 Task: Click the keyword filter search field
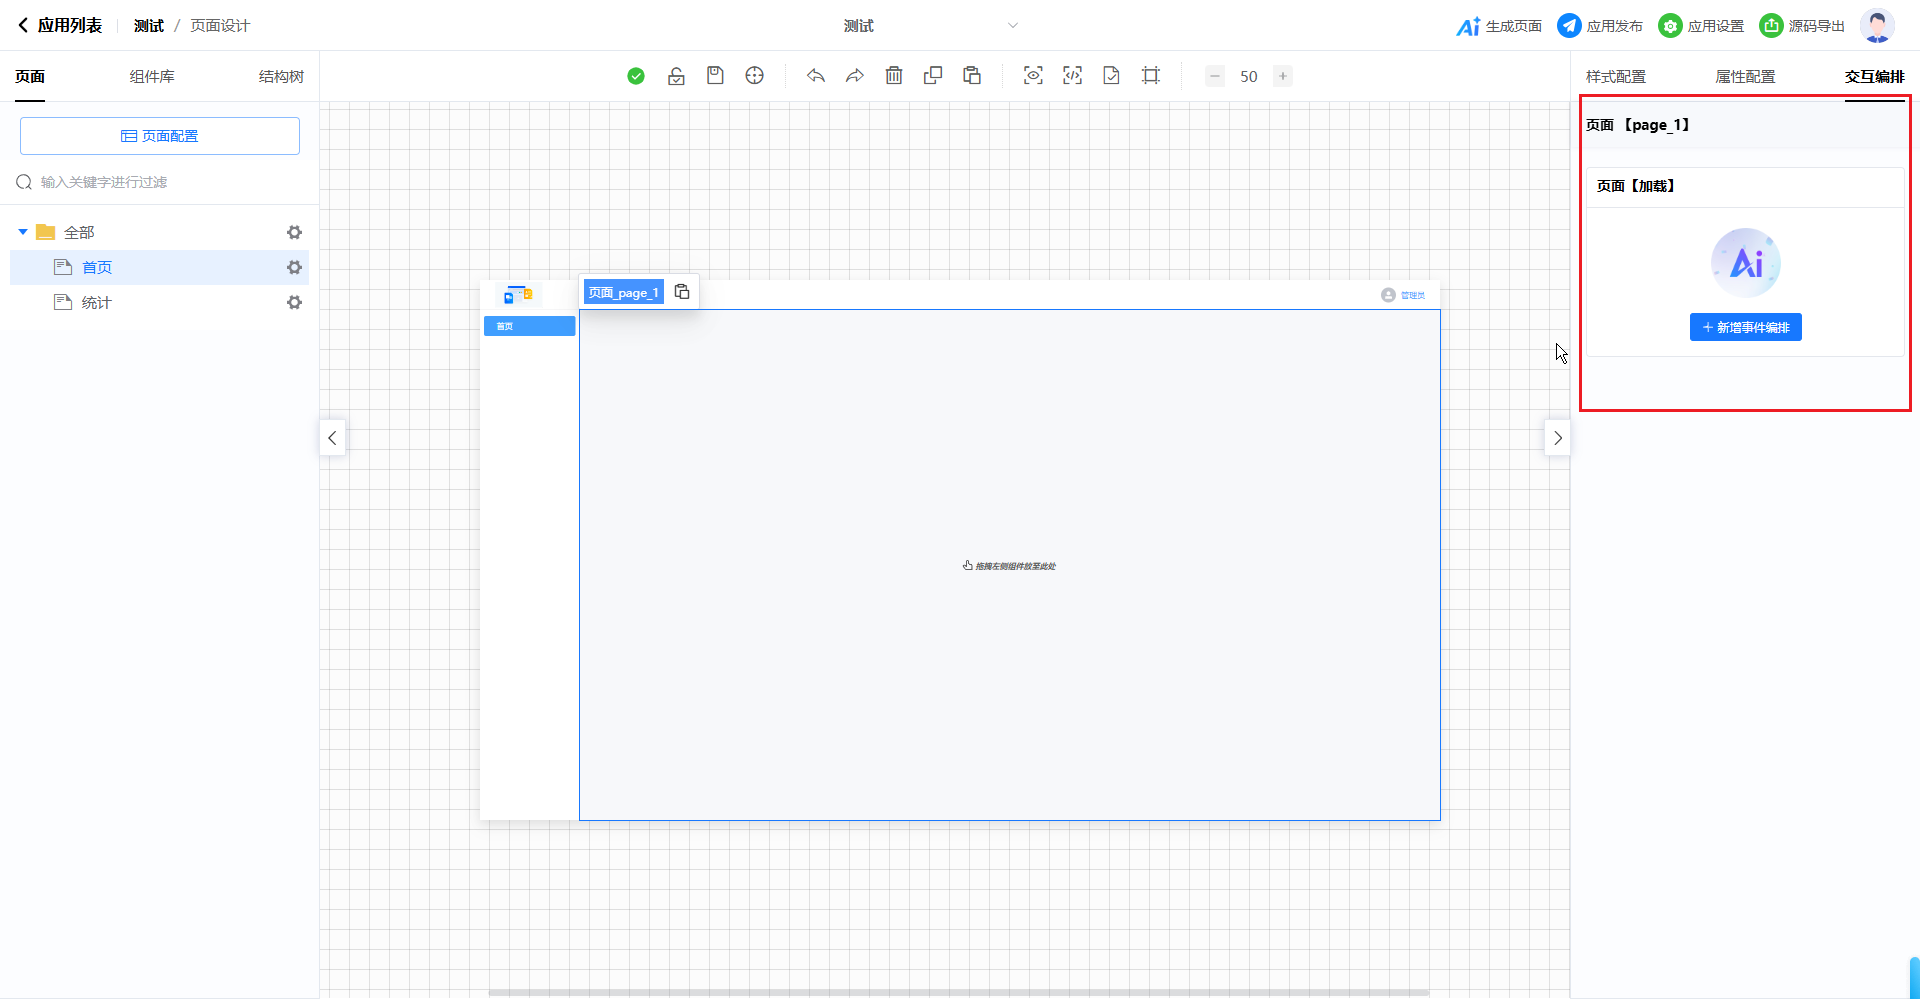pyautogui.click(x=160, y=182)
